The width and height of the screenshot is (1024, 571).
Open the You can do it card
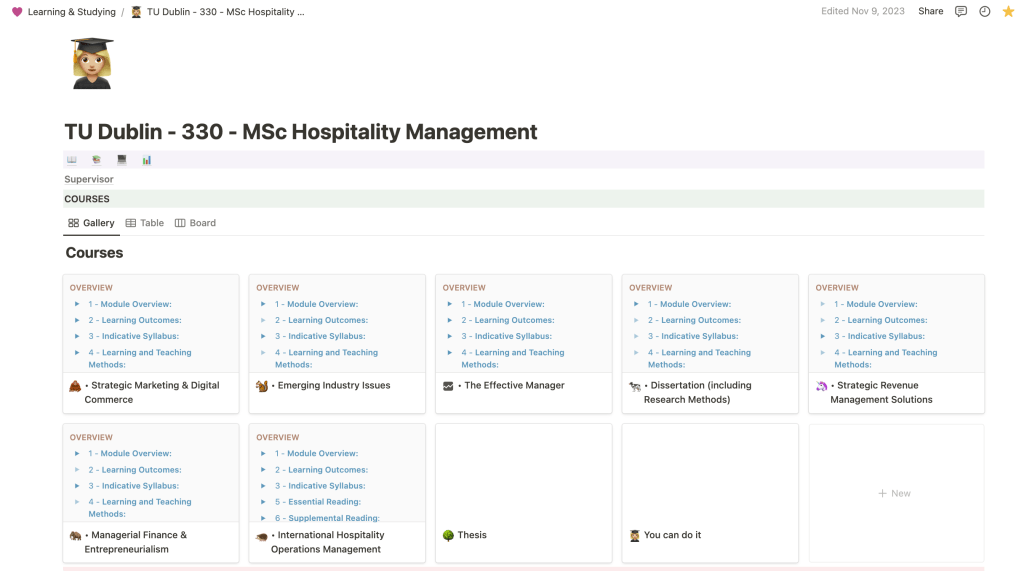(672, 535)
